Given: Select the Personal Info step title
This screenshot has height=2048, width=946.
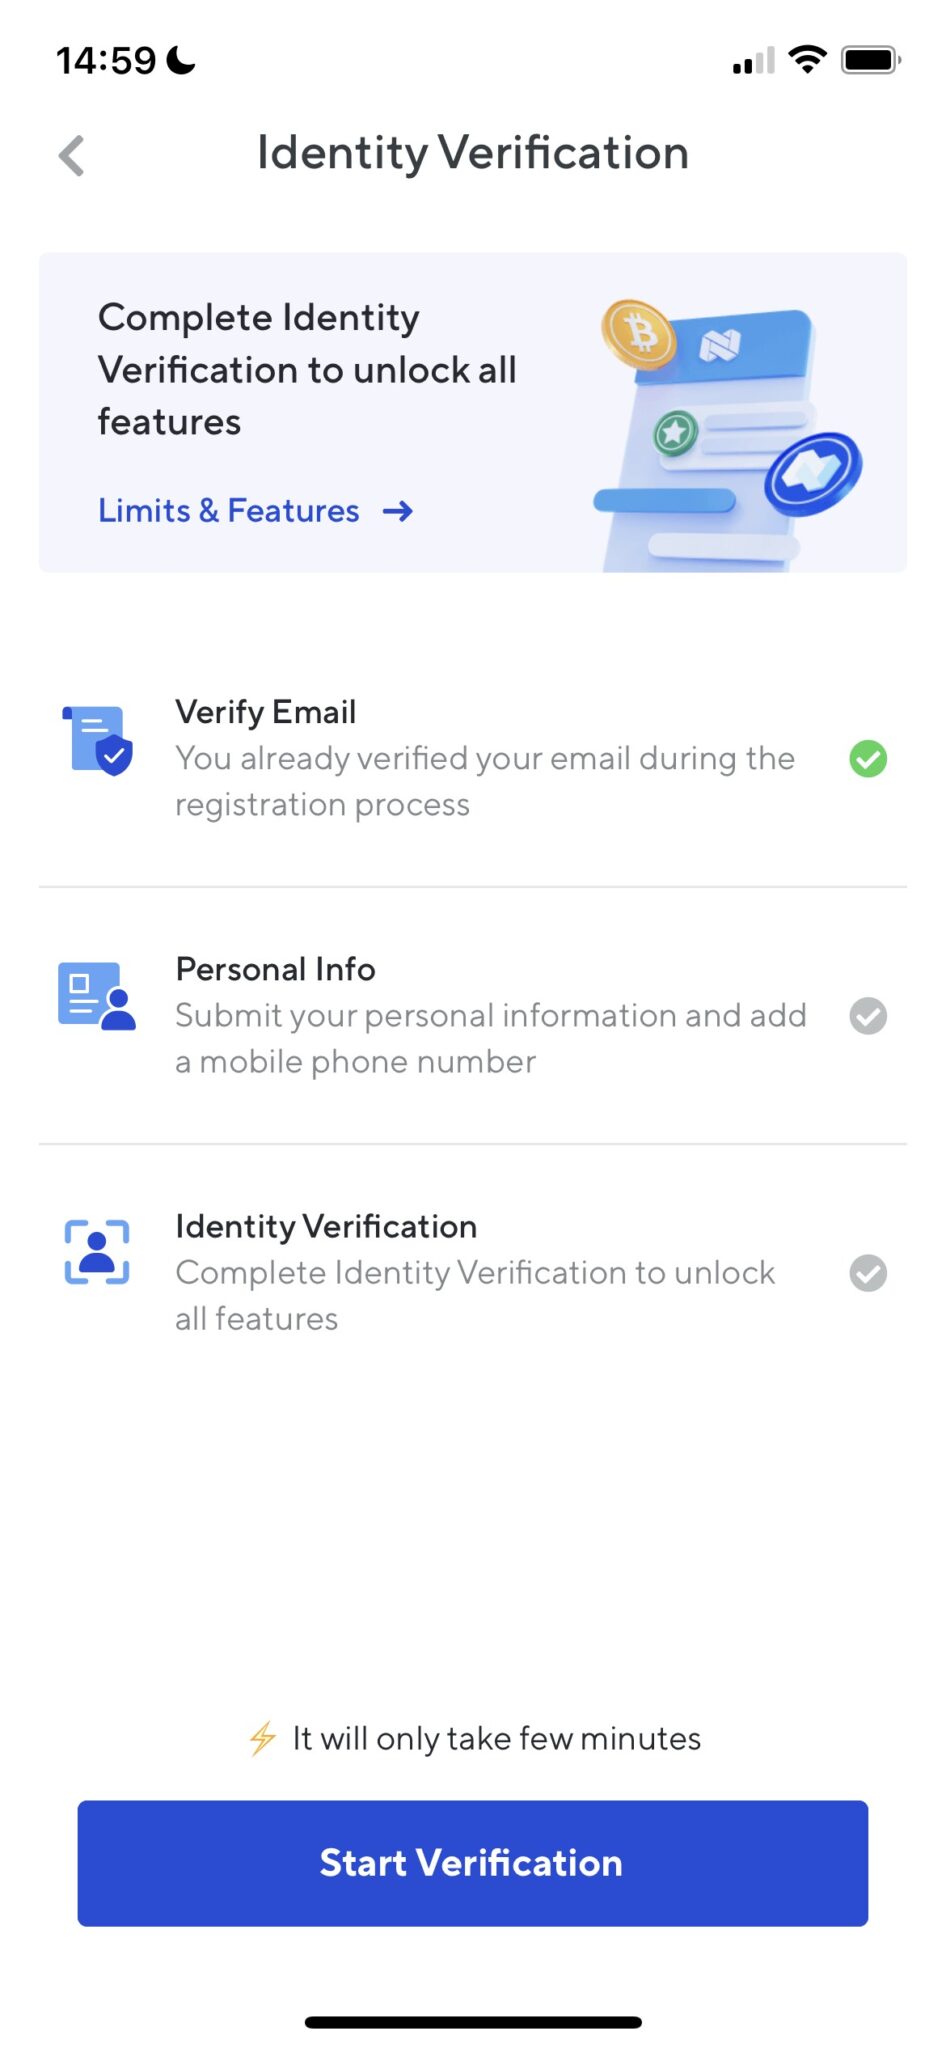Looking at the screenshot, I should [276, 969].
